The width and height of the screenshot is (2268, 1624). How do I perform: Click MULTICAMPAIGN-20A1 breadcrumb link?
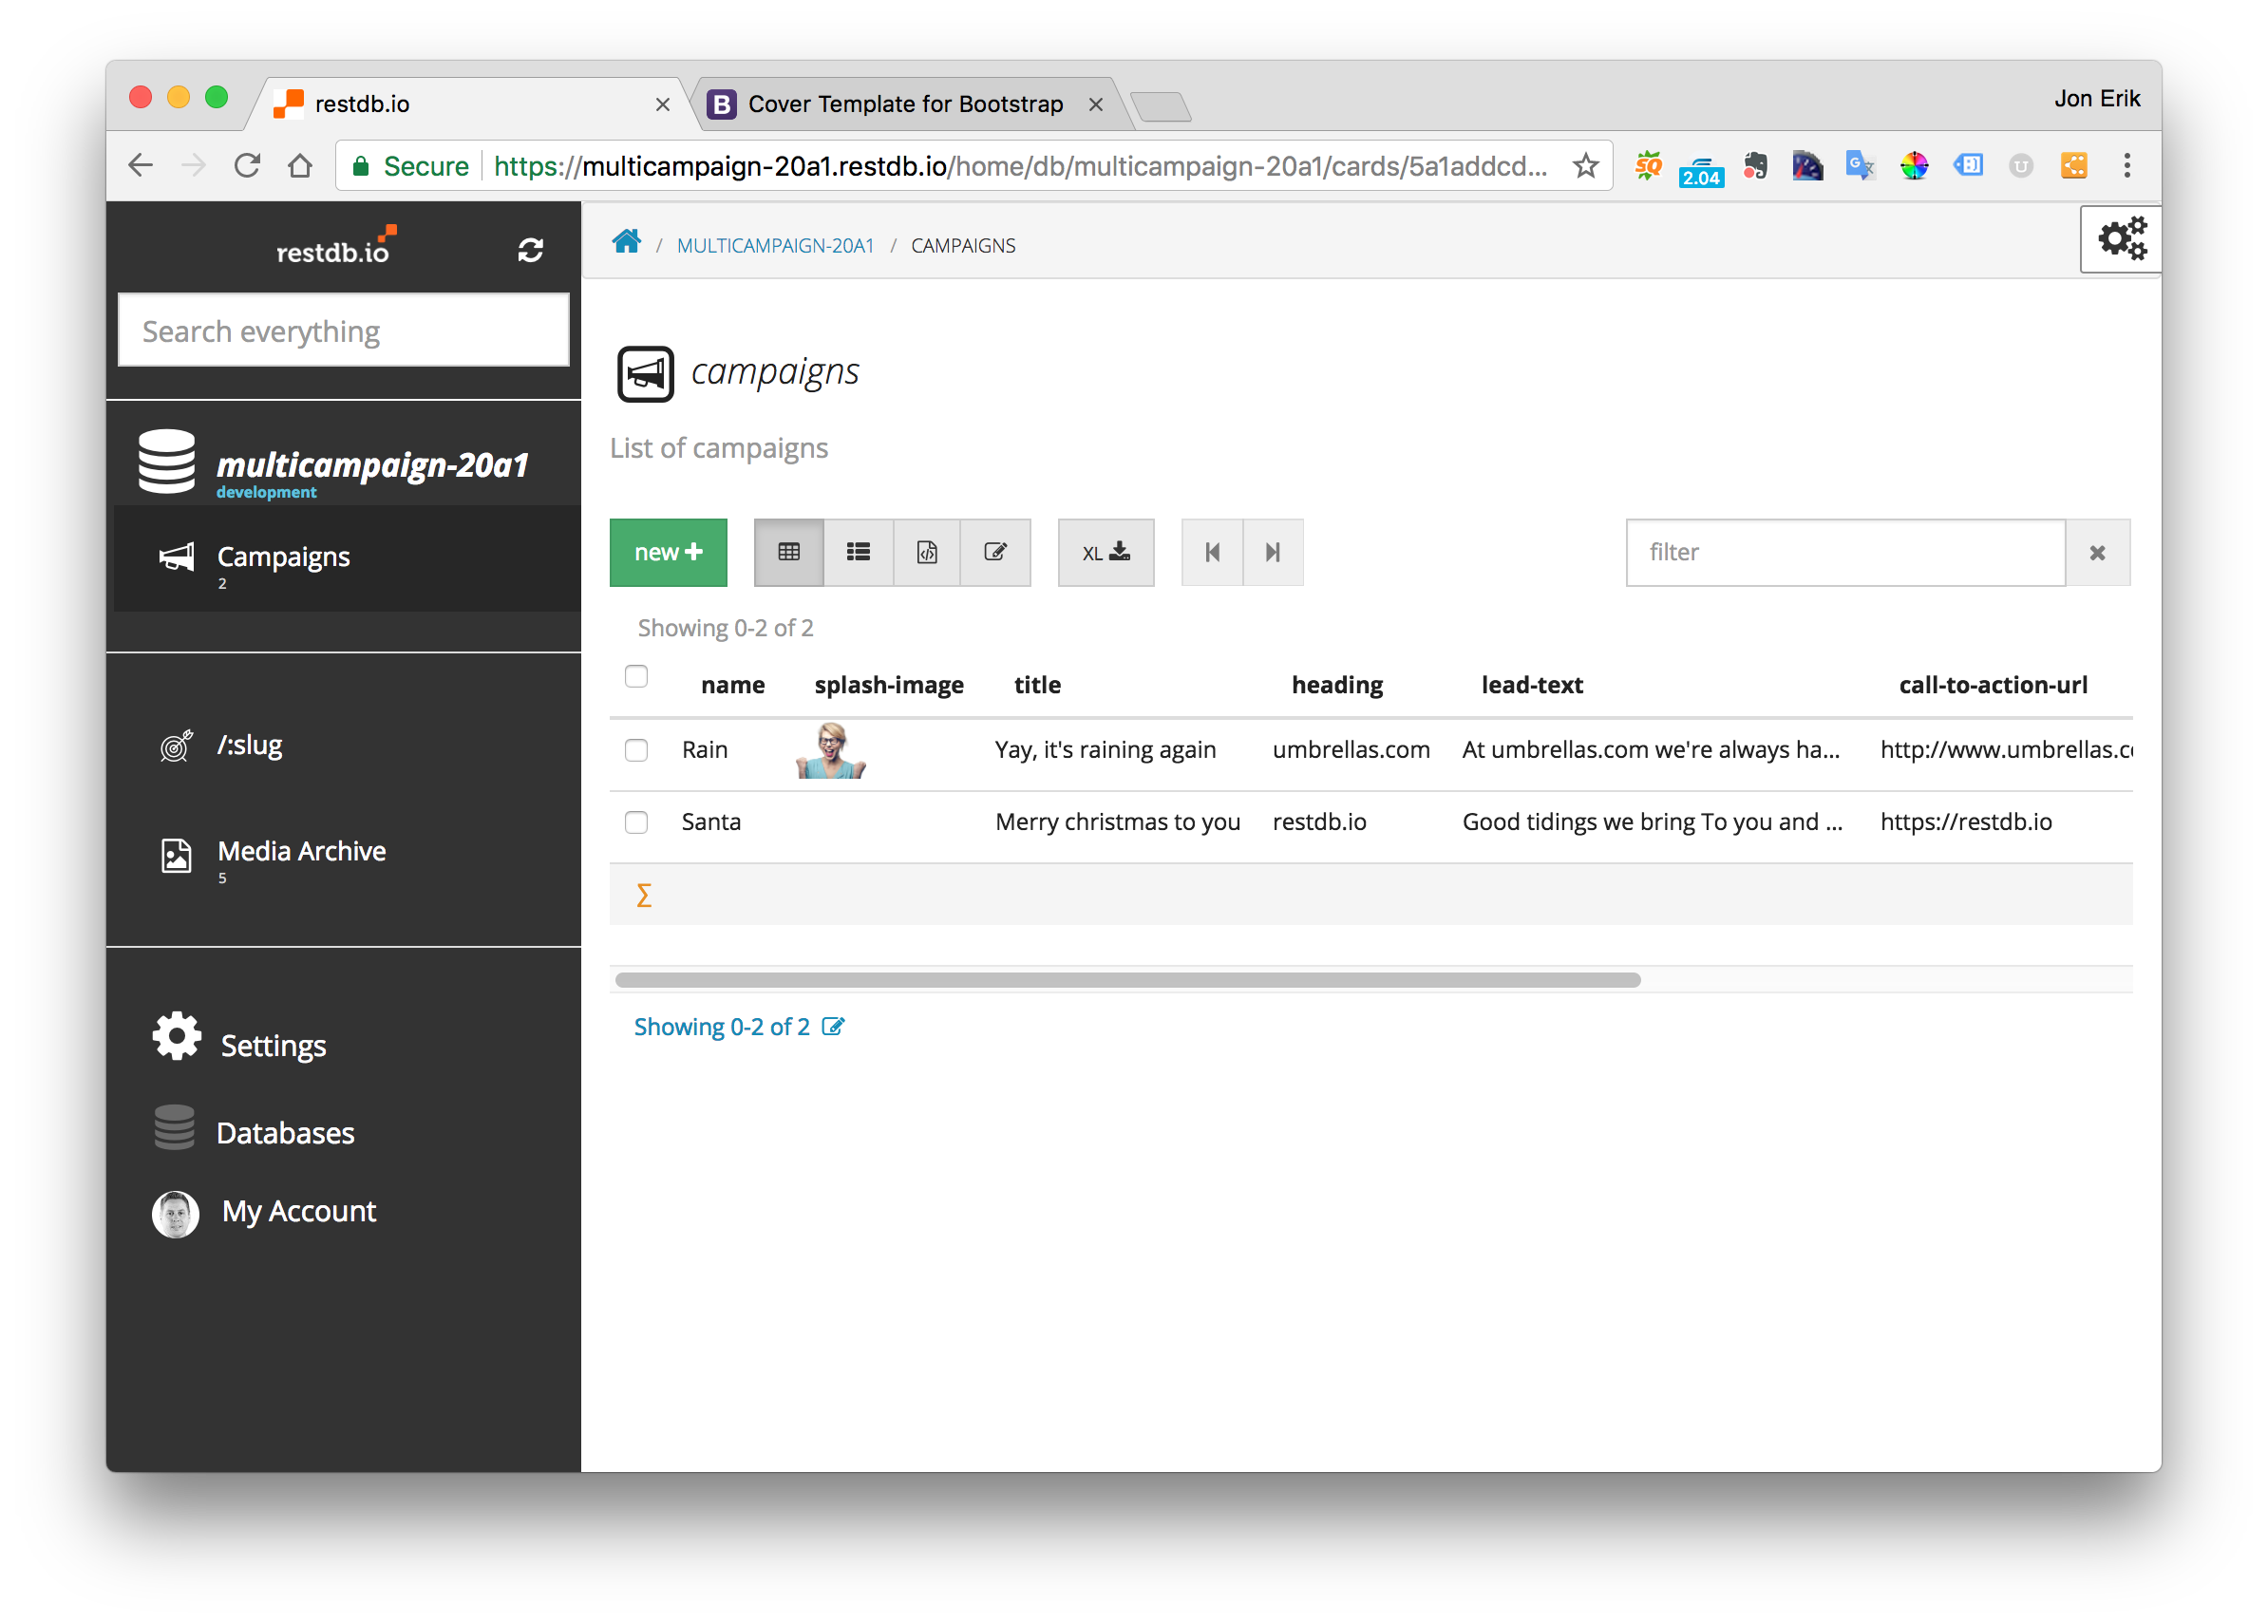[775, 246]
